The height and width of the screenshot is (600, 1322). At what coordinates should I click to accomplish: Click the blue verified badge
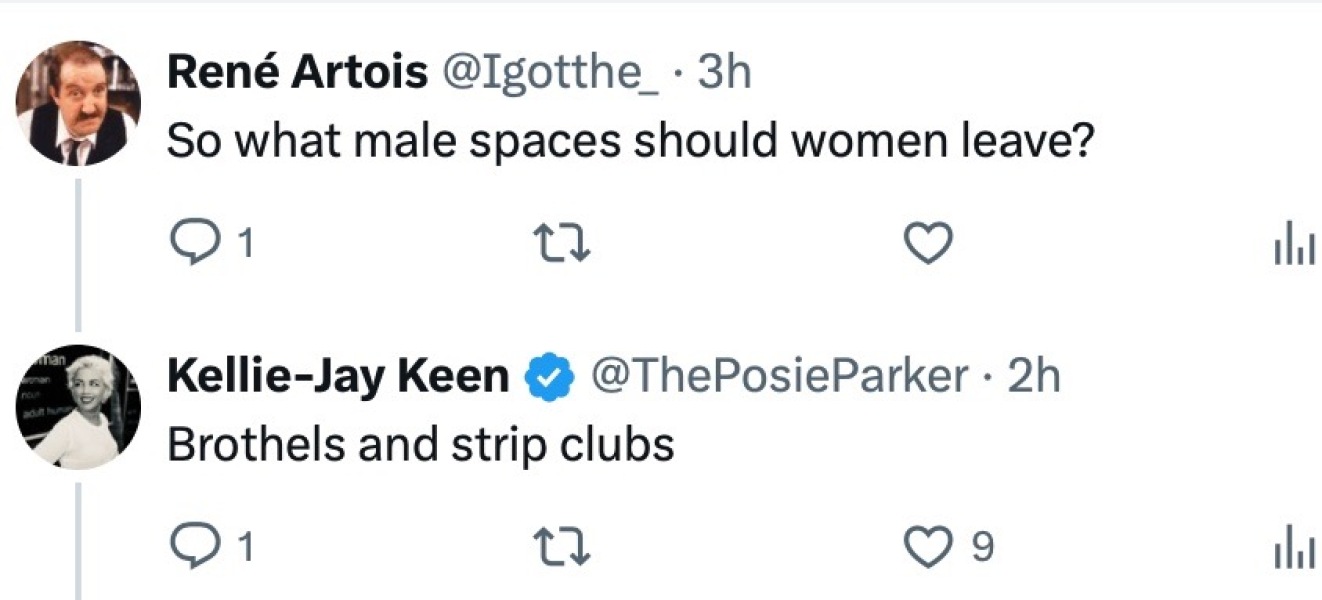[548, 377]
